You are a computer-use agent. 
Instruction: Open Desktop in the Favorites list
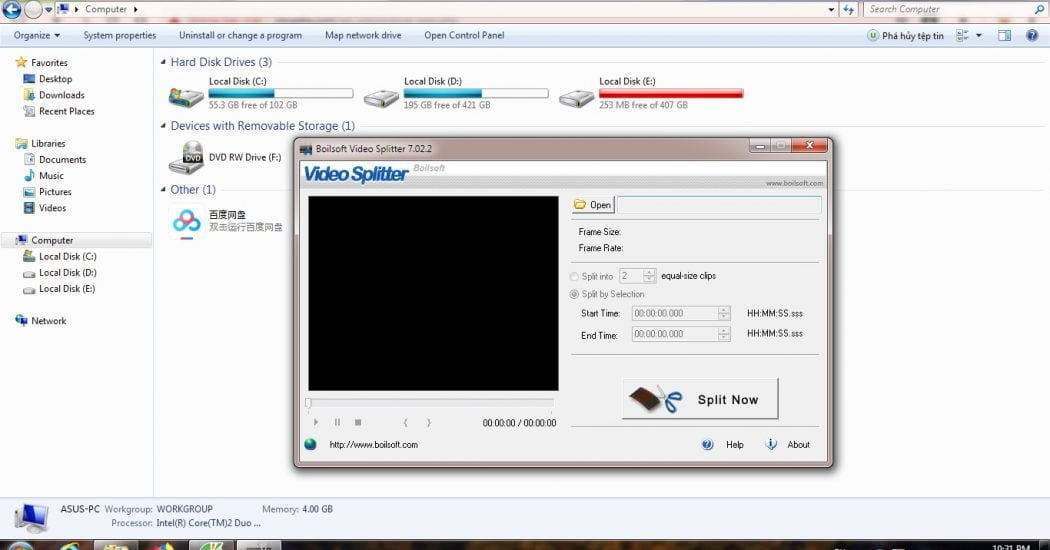(55, 78)
